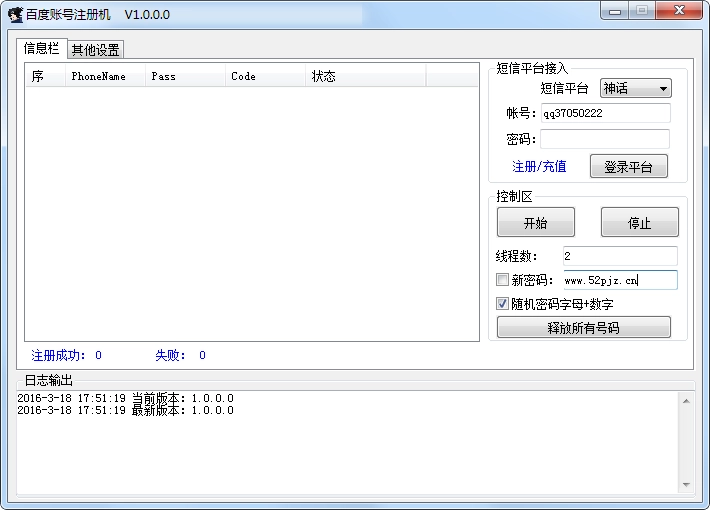Image resolution: width=710 pixels, height=510 pixels.
Task: Focus the 帐号 input field
Action: pos(605,113)
